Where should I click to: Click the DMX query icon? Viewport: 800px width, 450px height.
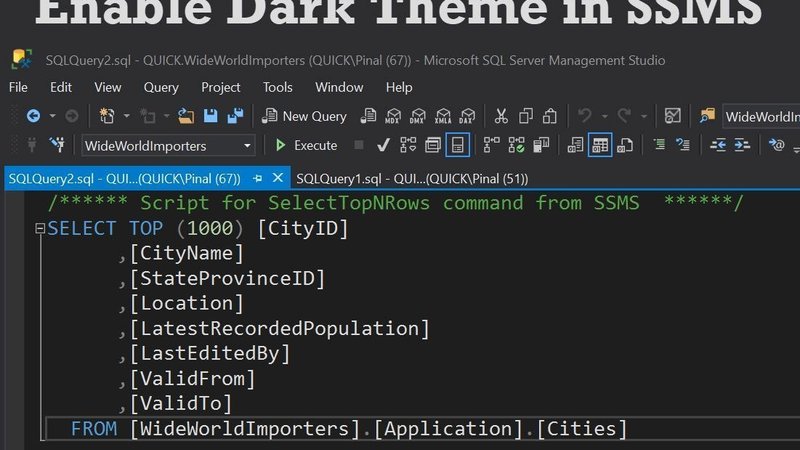tap(416, 116)
